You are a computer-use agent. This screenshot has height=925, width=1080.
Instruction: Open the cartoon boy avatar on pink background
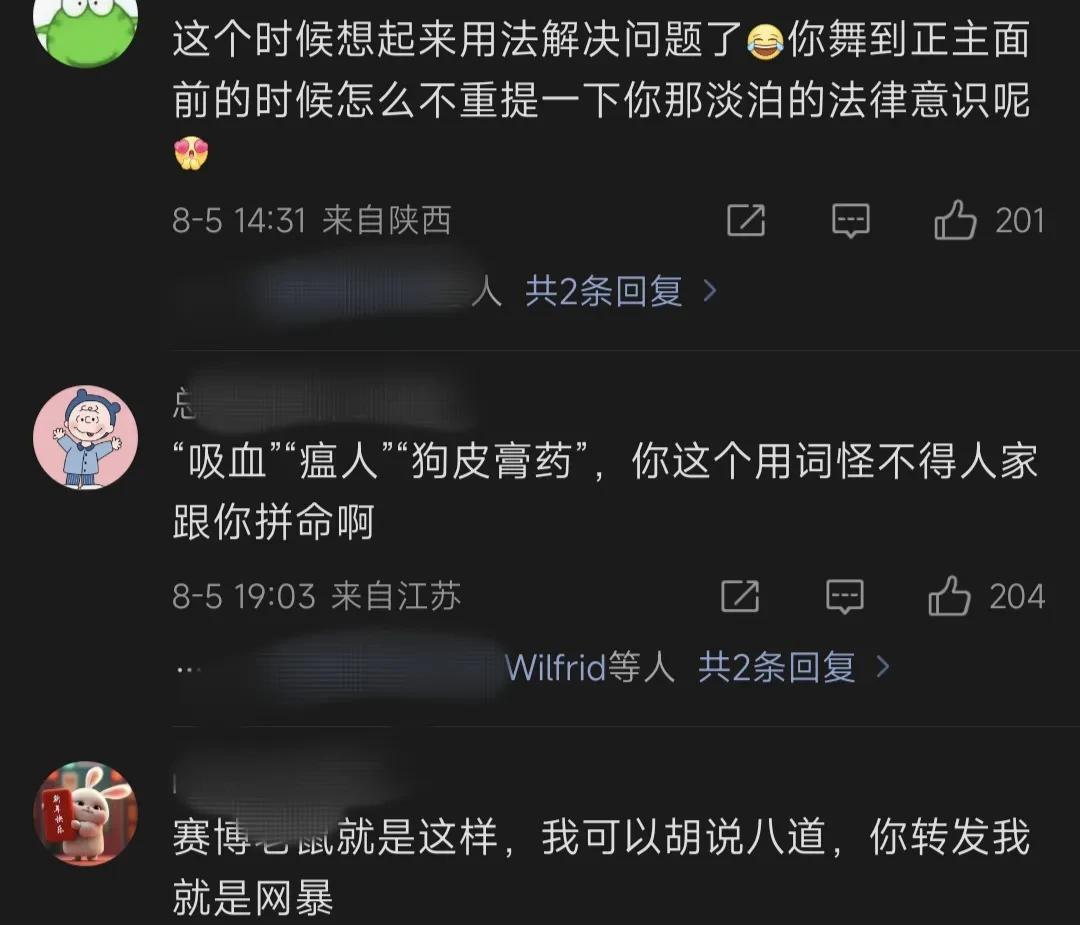click(85, 437)
